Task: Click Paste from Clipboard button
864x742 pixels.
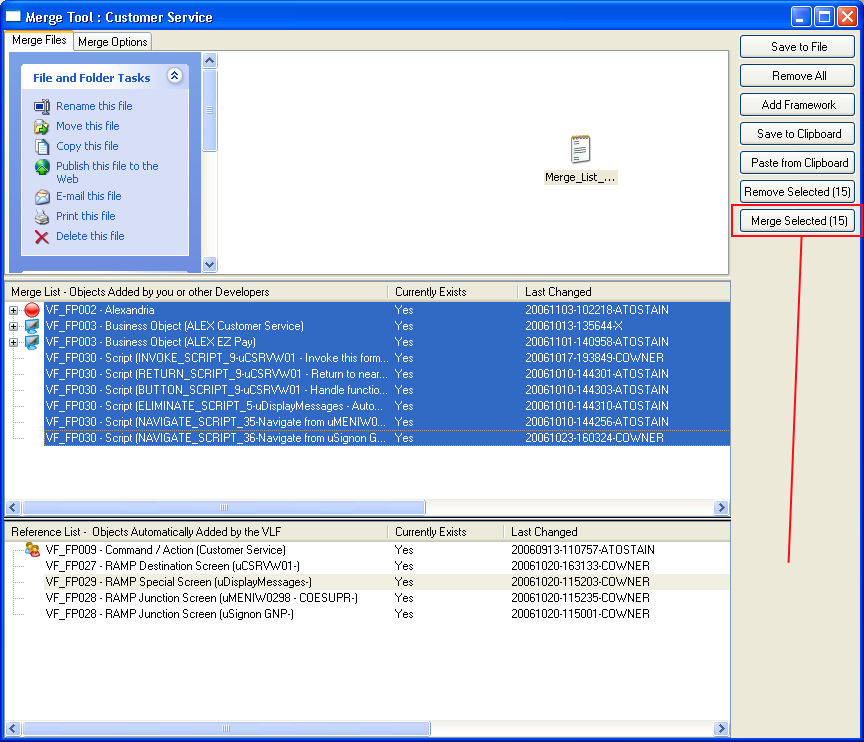Action: coord(797,163)
